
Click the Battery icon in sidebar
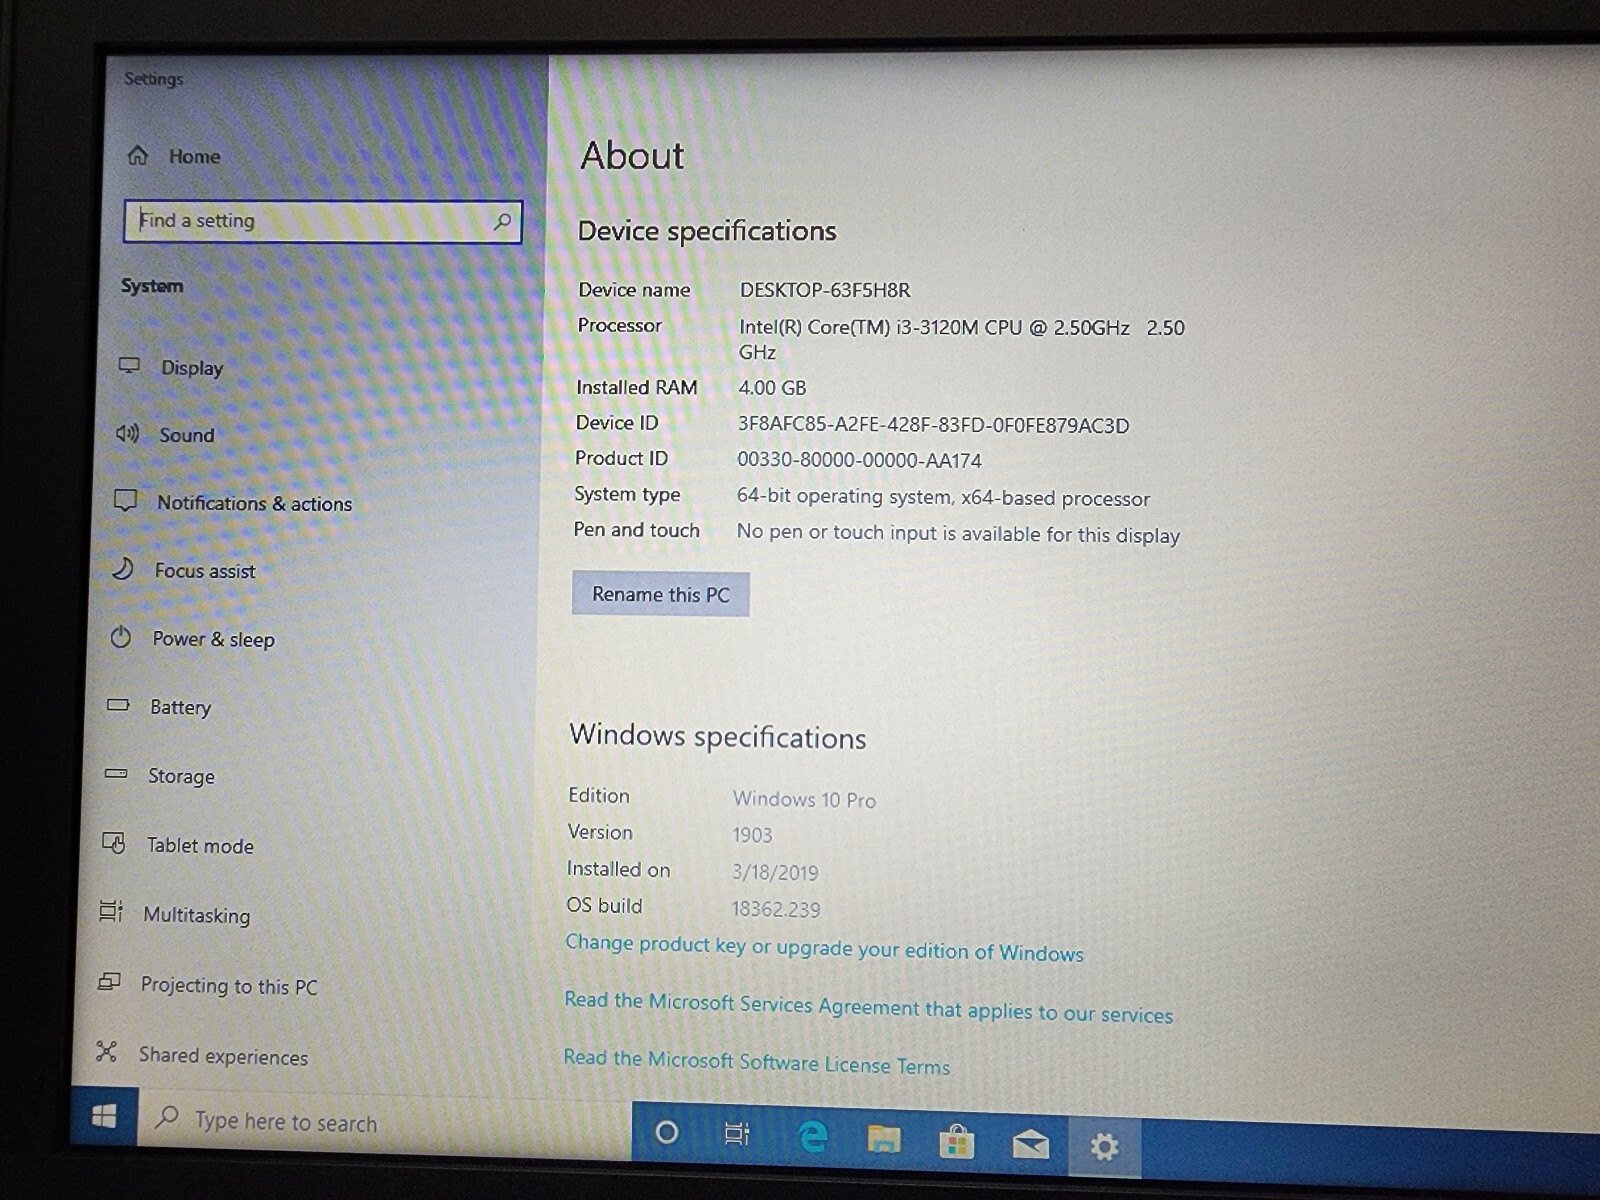tap(118, 705)
